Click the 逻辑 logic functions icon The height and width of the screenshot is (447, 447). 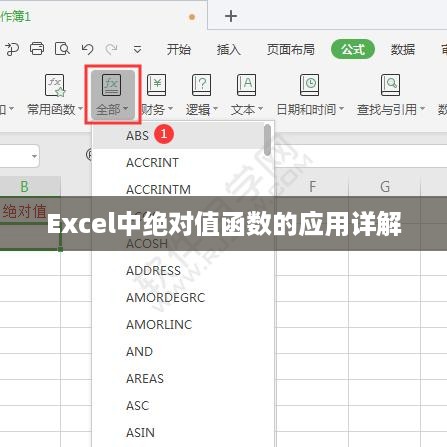tap(201, 85)
